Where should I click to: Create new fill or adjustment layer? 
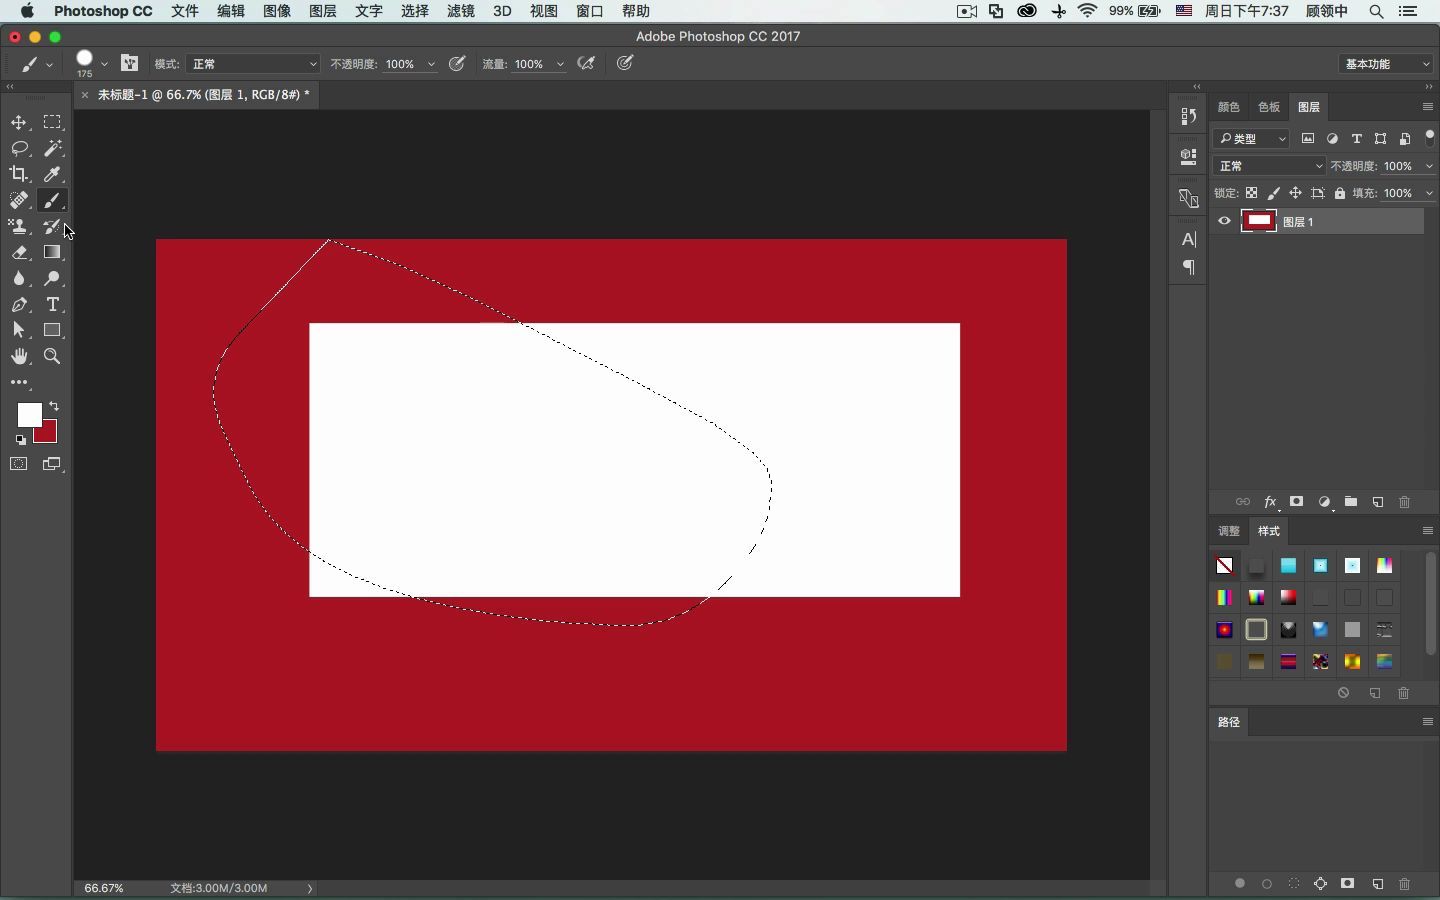point(1324,502)
